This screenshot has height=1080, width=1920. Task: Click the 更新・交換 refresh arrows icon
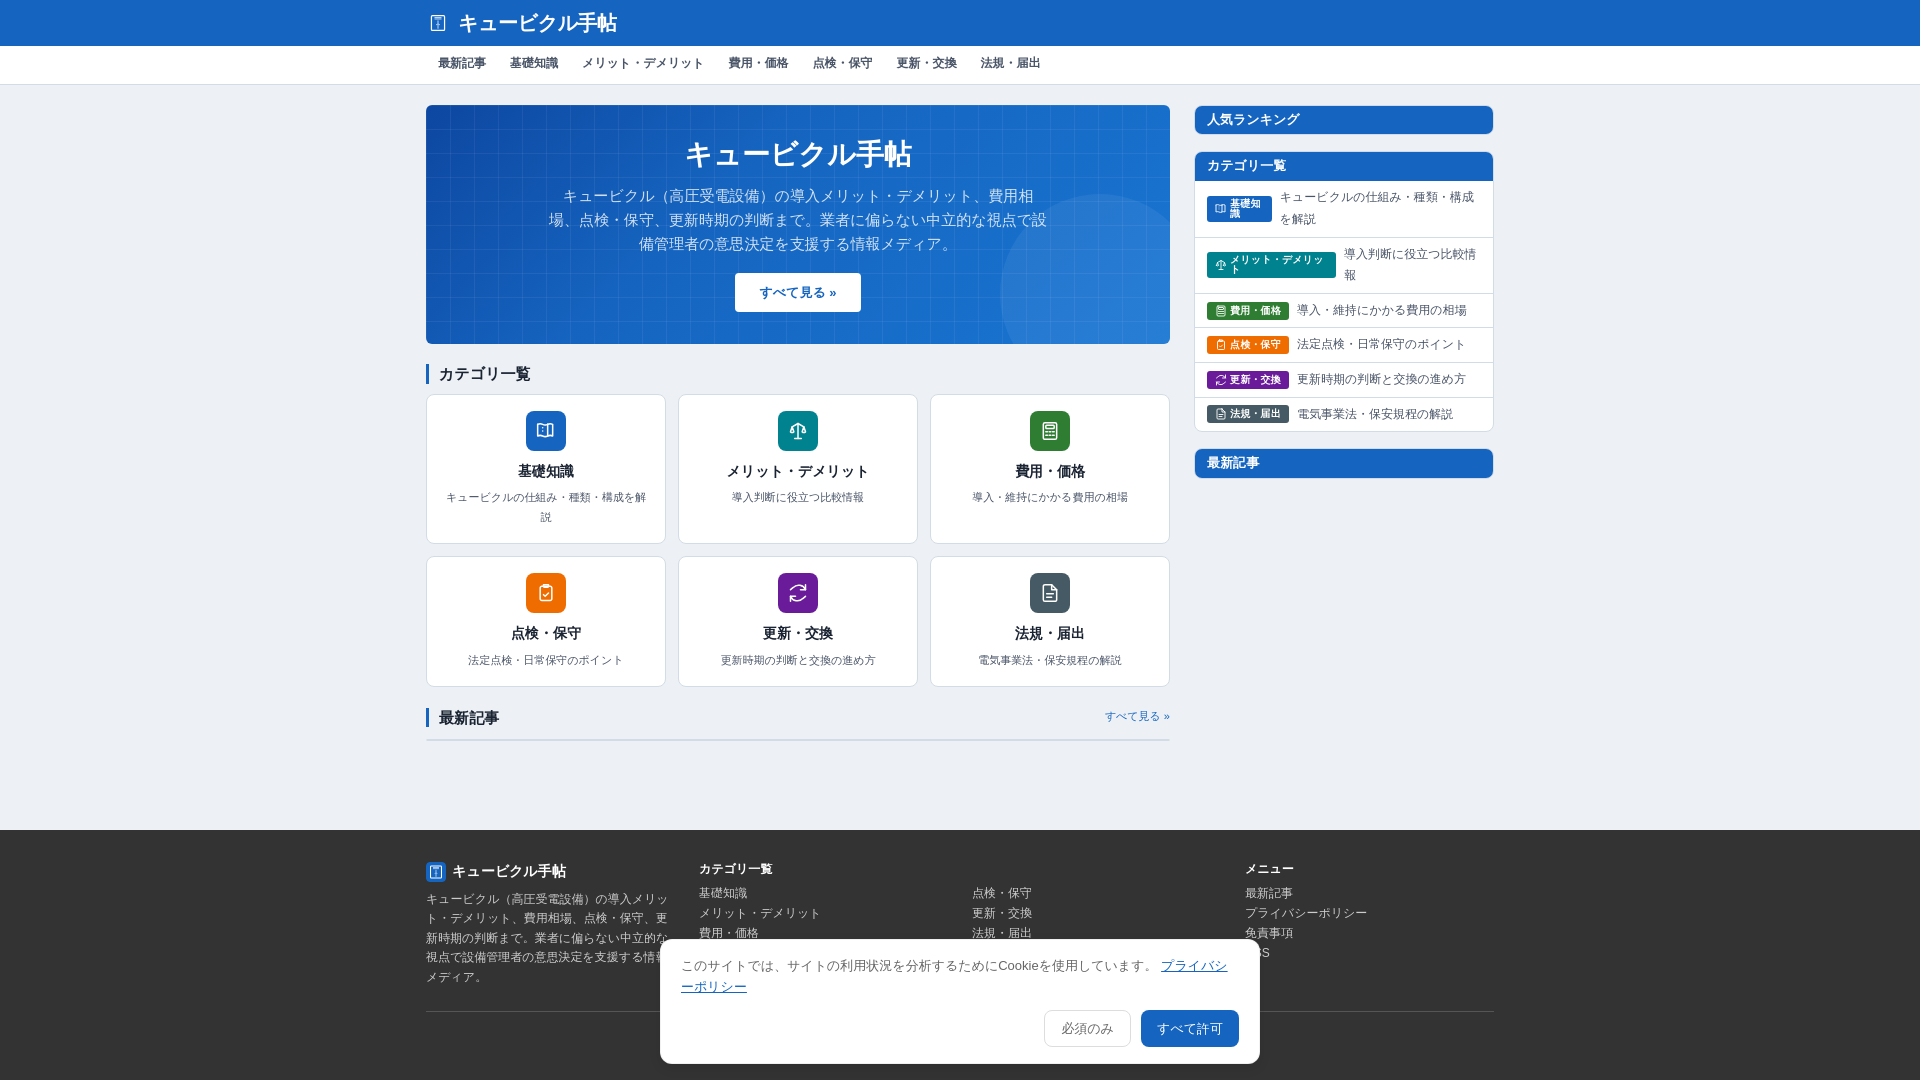pos(798,593)
